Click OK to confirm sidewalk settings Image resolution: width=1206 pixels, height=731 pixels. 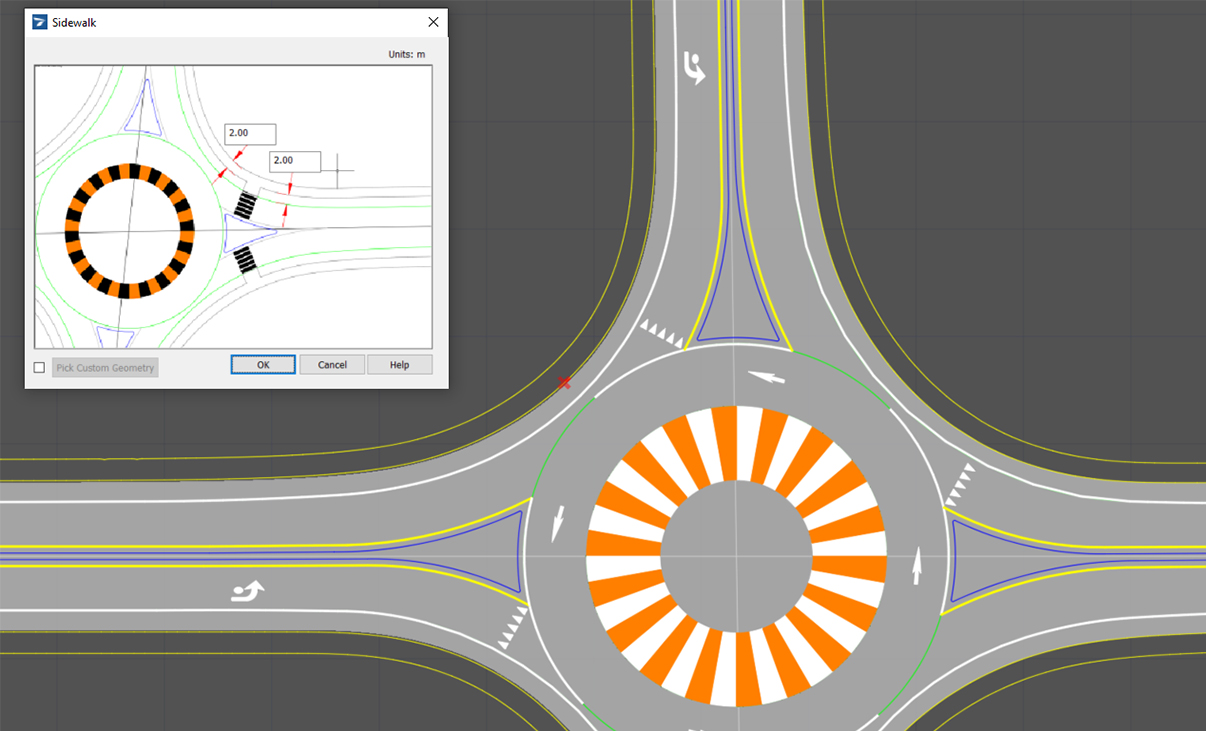[x=262, y=364]
